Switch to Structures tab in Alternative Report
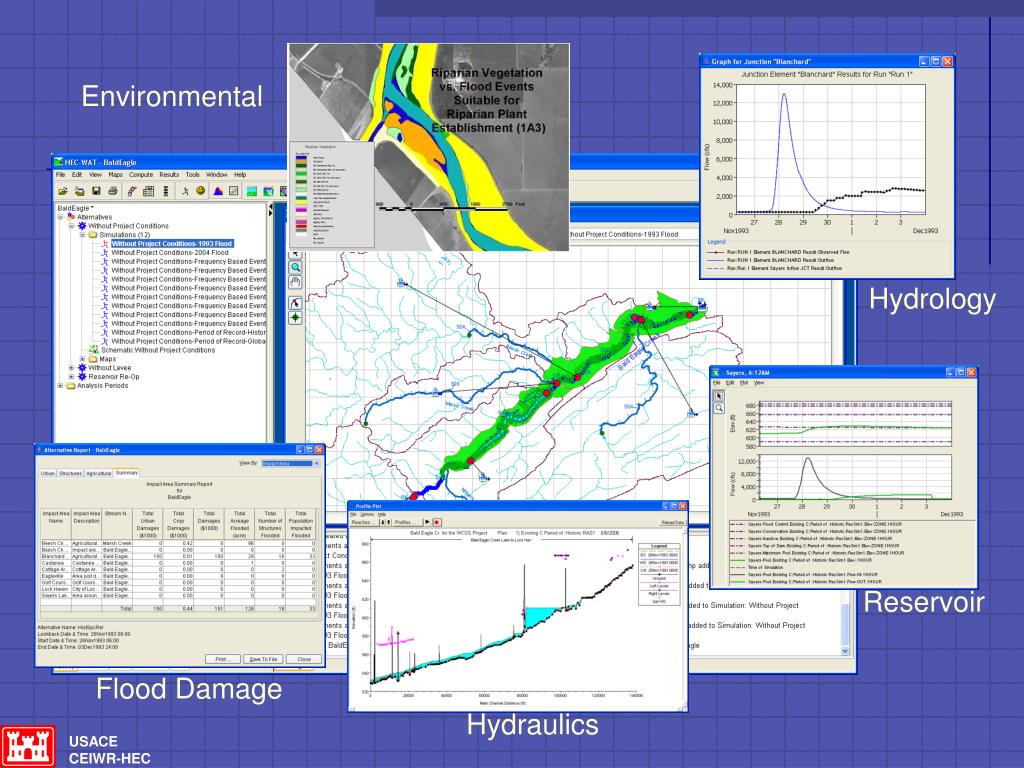 click(71, 473)
